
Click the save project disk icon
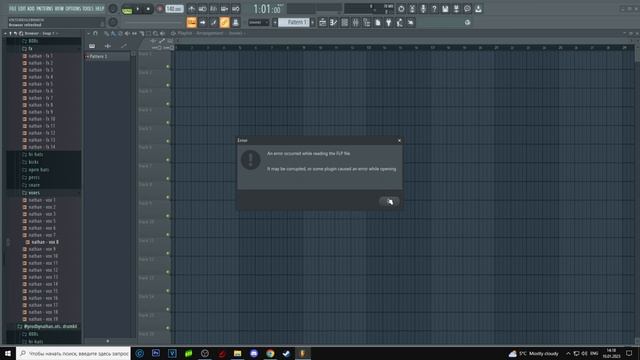[x=445, y=9]
